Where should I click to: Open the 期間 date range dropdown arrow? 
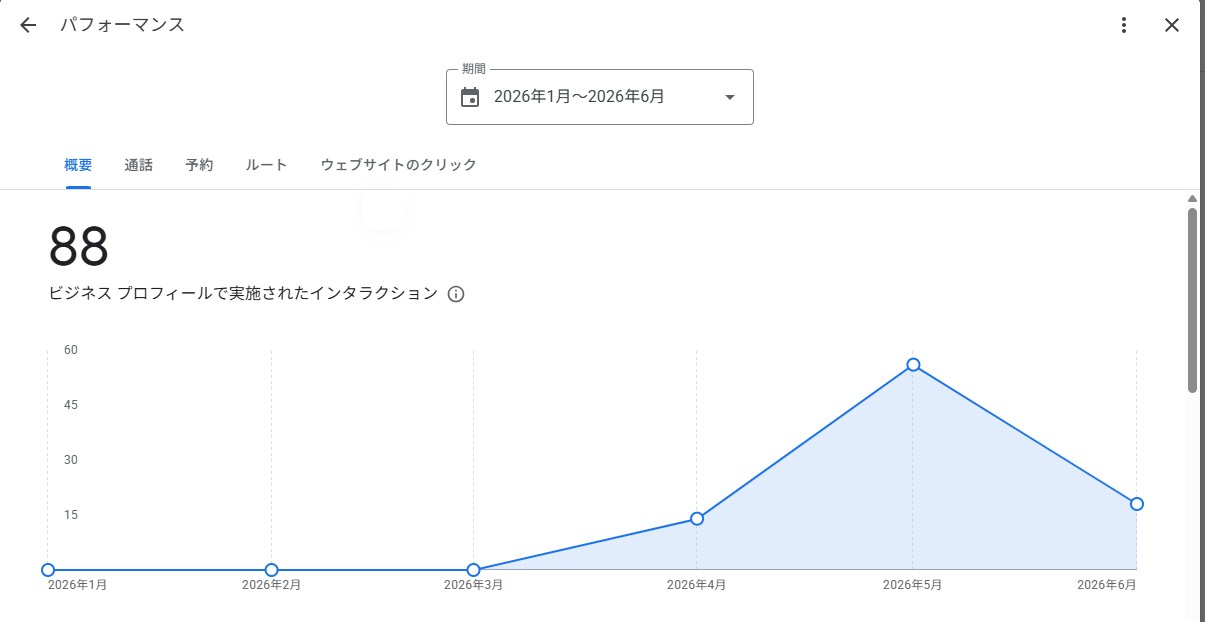(x=729, y=97)
